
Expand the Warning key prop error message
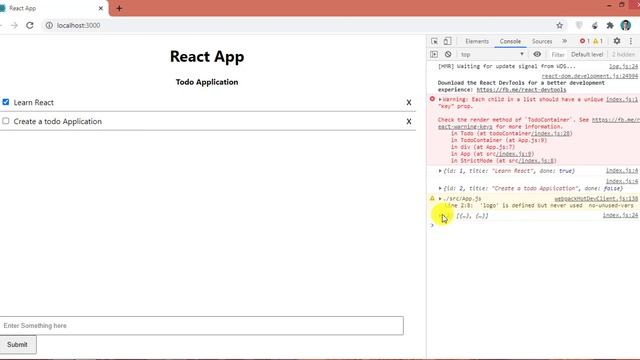pyautogui.click(x=440, y=99)
